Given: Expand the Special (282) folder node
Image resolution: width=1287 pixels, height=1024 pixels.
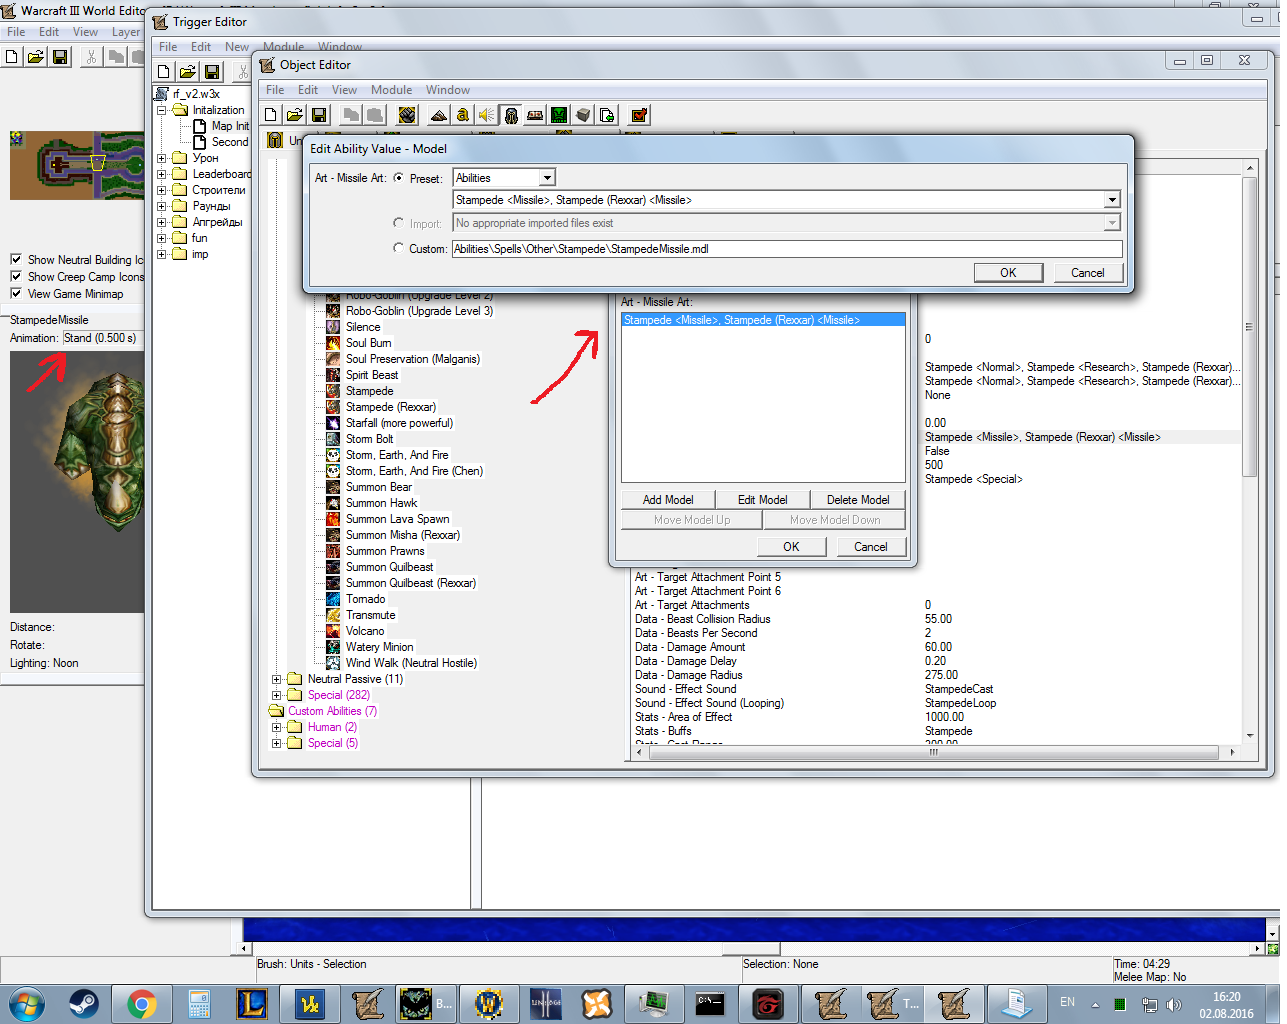Looking at the screenshot, I should (x=277, y=695).
